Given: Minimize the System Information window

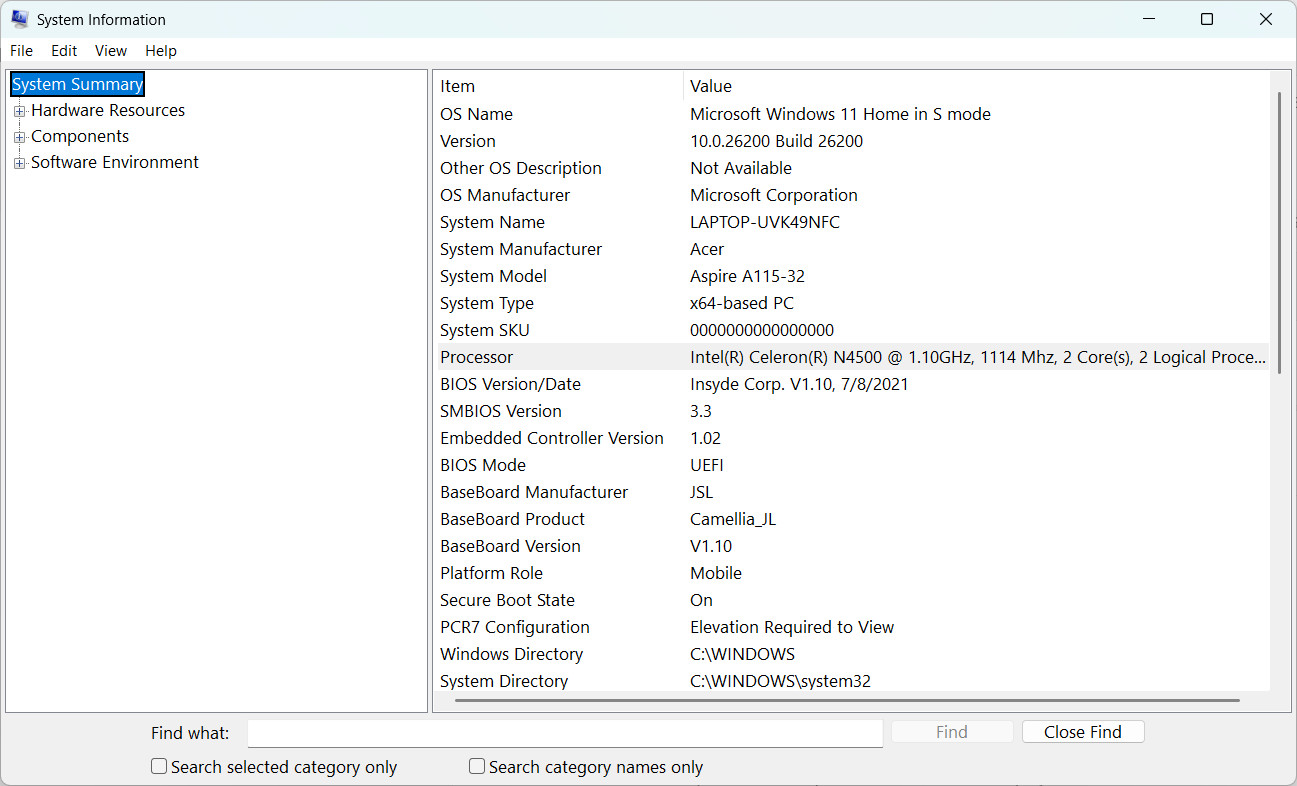Looking at the screenshot, I should 1149,19.
